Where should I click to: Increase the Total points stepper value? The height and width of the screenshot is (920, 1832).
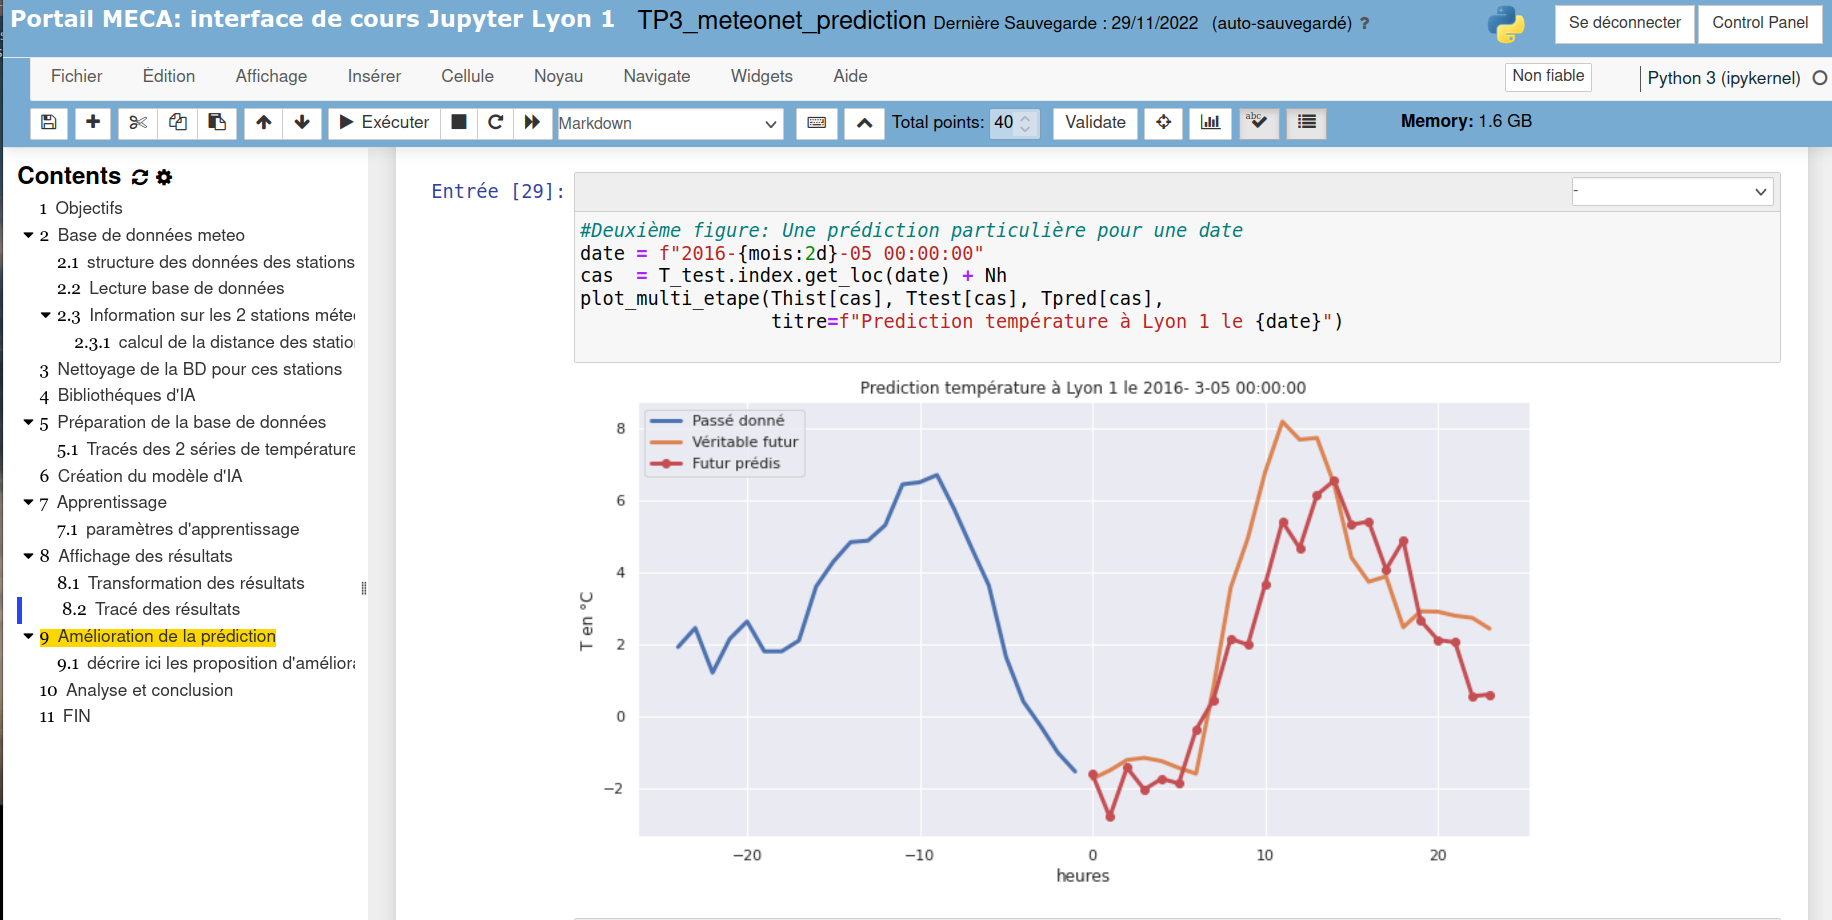(x=1025, y=117)
